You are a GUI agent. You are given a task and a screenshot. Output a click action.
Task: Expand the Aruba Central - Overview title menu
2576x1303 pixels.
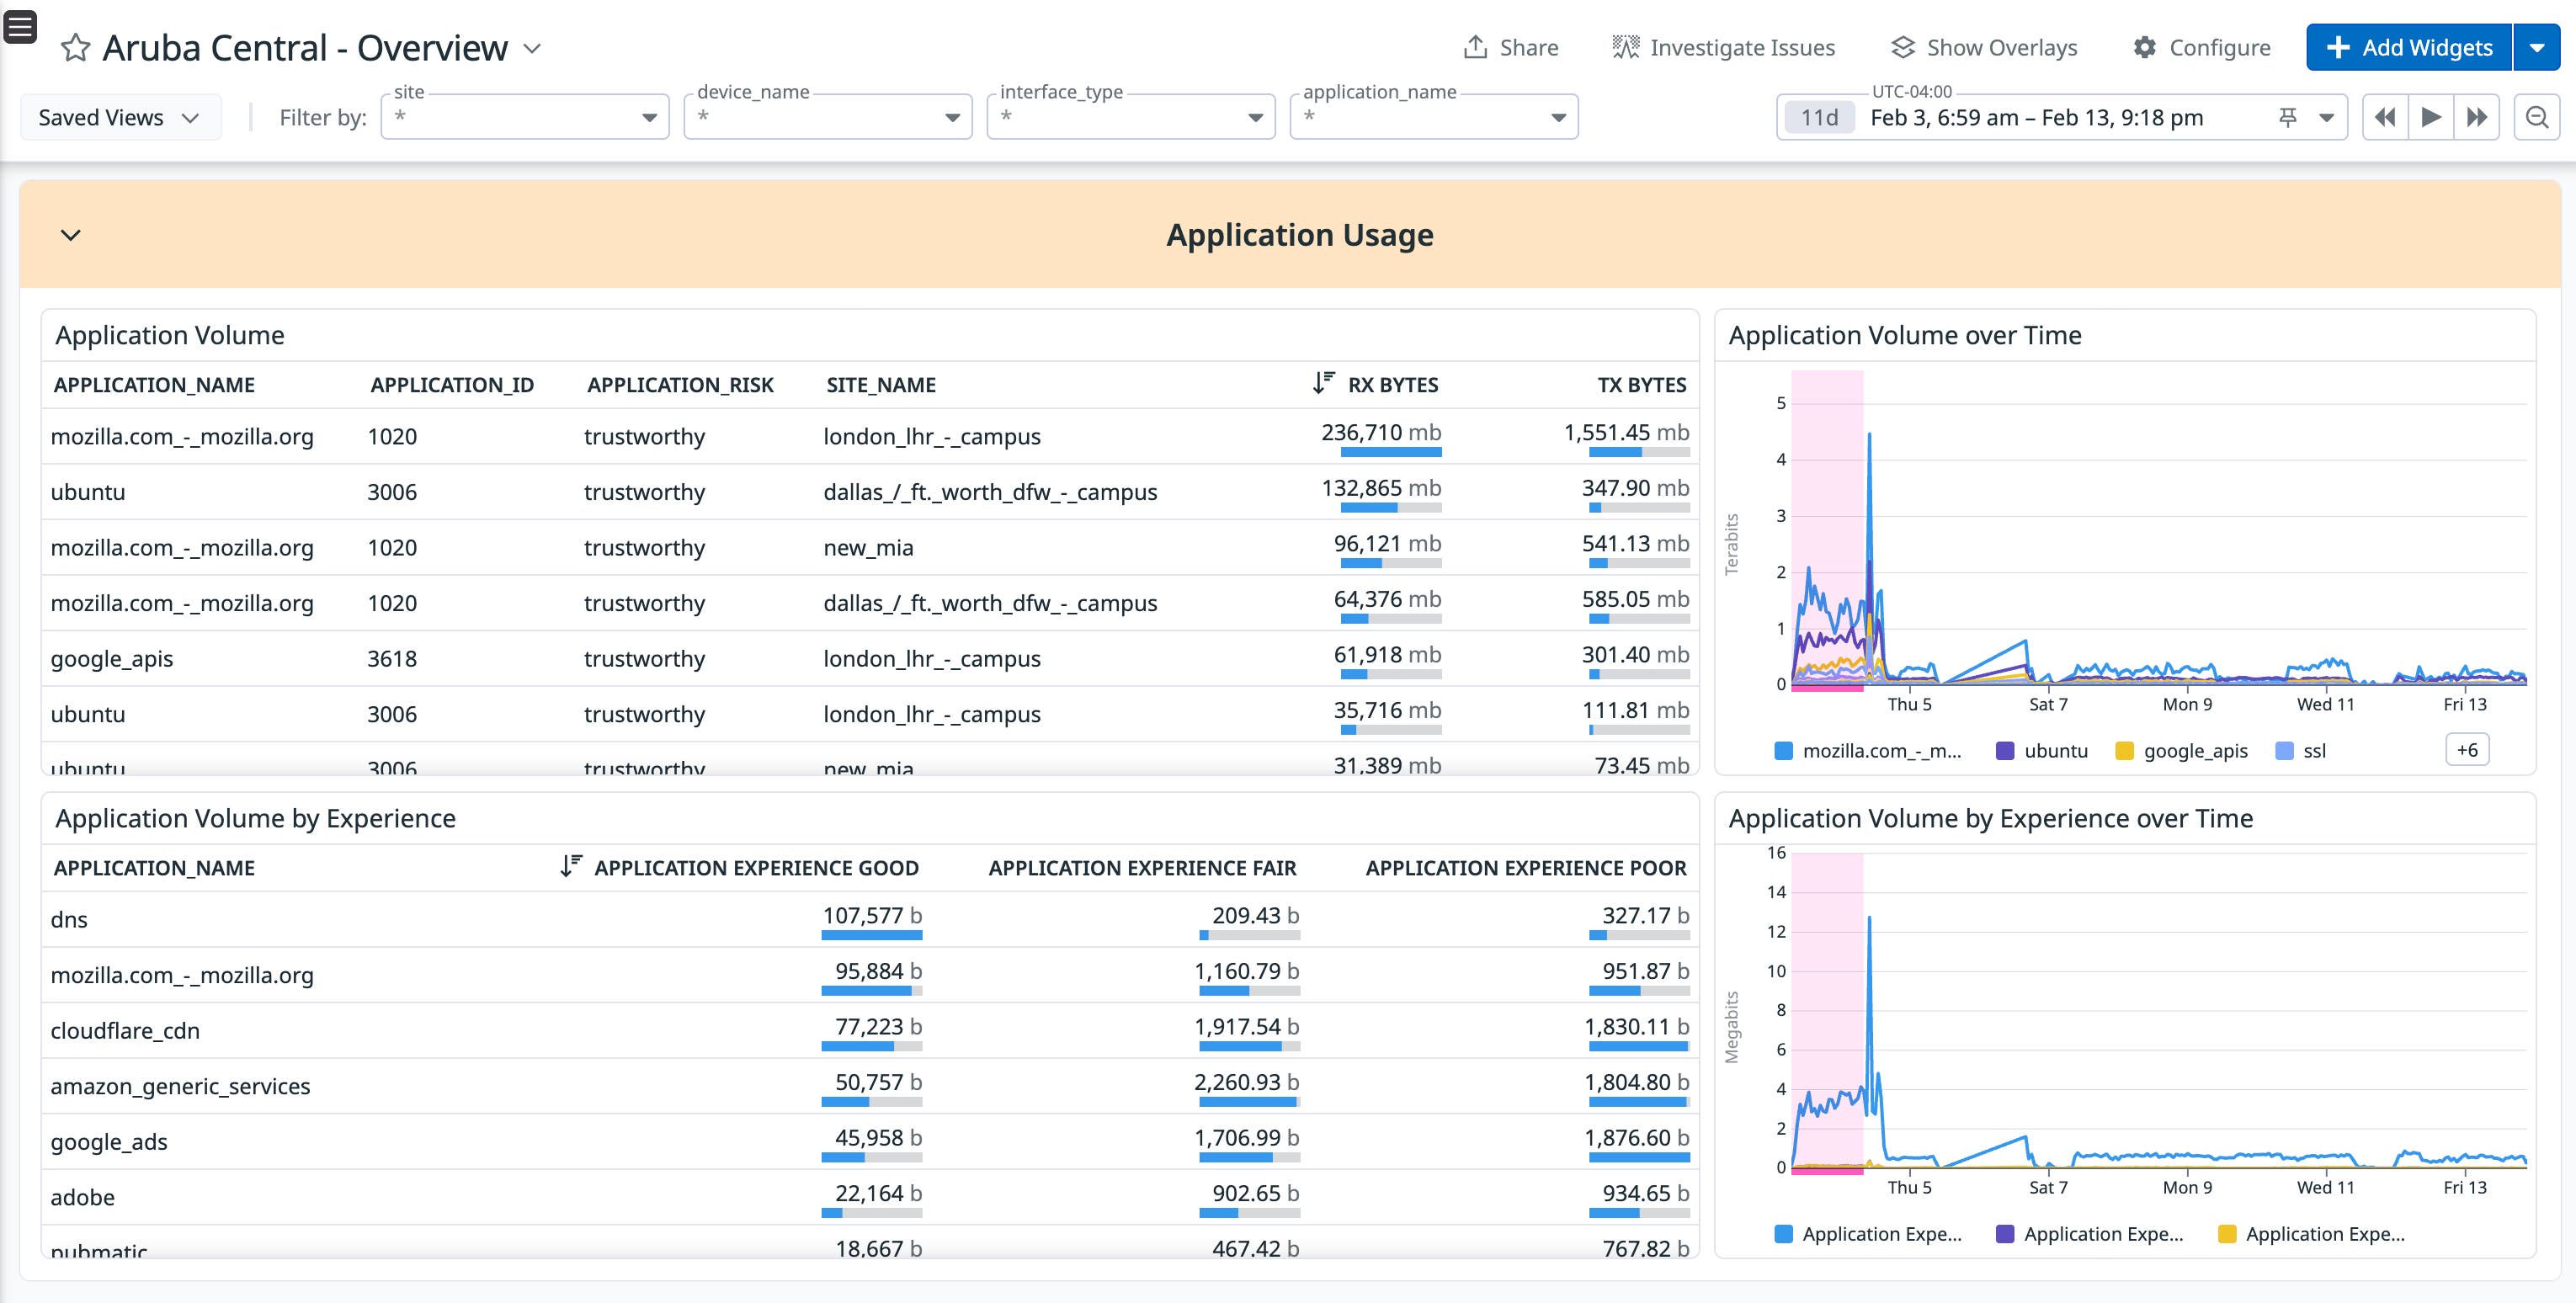point(532,47)
